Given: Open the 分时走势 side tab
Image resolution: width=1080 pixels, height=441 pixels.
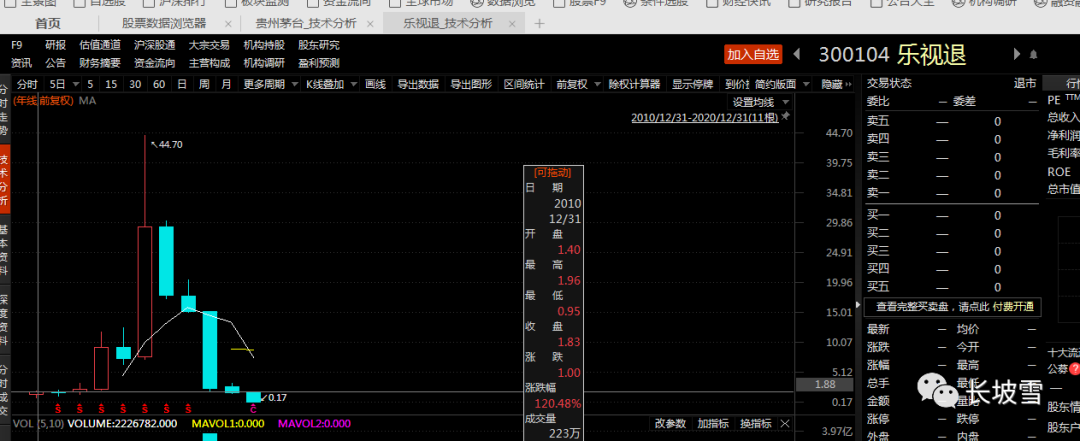Looking at the screenshot, I should [x=4, y=110].
